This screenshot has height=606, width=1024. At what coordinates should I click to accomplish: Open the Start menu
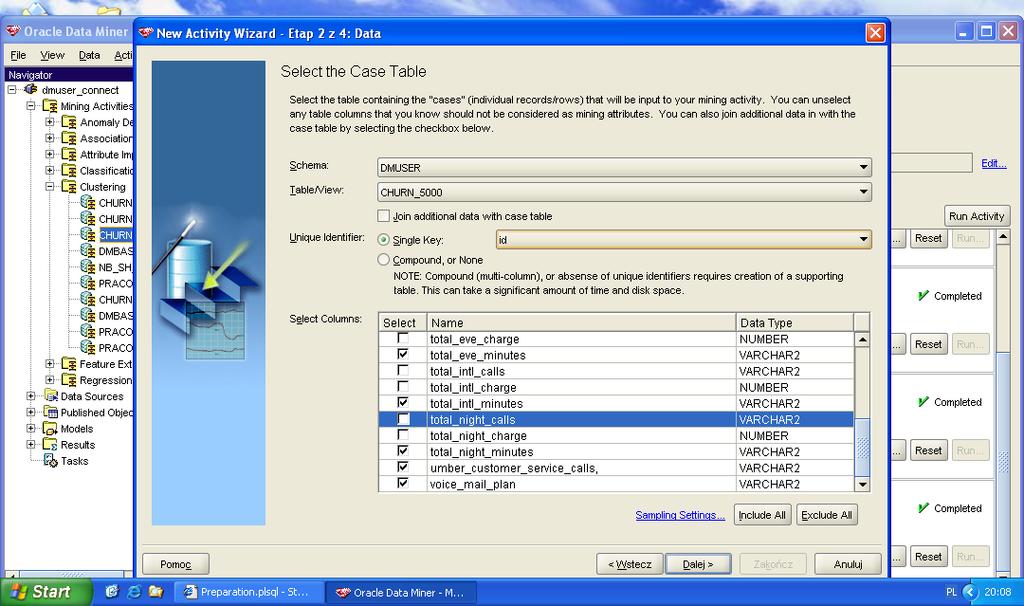46,592
